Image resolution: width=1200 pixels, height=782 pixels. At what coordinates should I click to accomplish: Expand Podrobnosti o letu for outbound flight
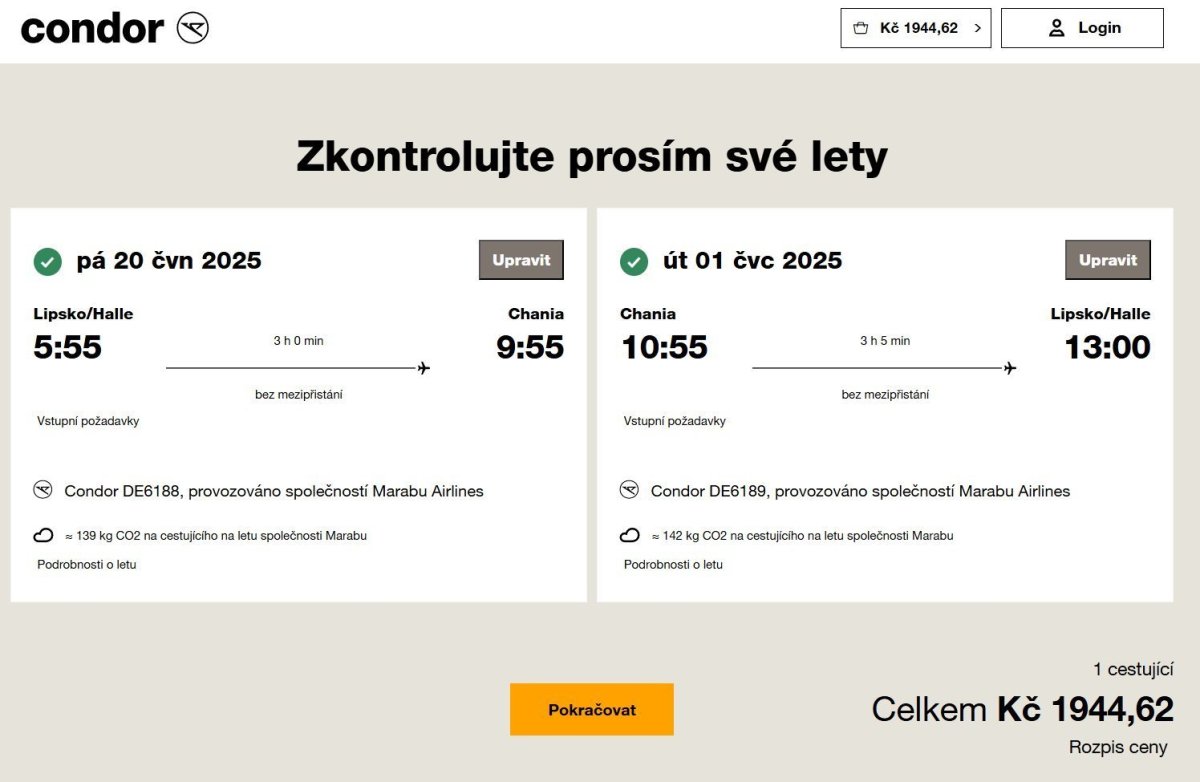pos(87,564)
